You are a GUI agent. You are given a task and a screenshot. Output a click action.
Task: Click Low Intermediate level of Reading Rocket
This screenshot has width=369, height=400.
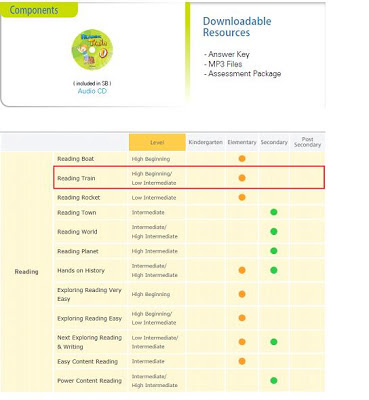coord(154,198)
